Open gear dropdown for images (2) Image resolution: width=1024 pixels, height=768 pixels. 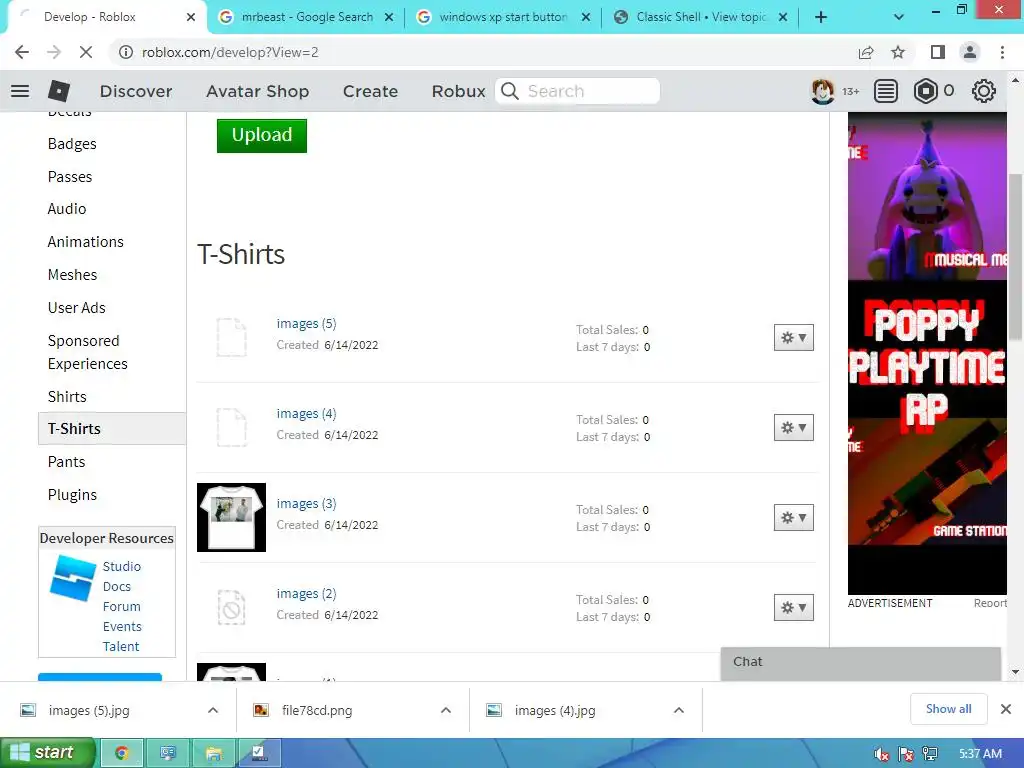(x=793, y=608)
